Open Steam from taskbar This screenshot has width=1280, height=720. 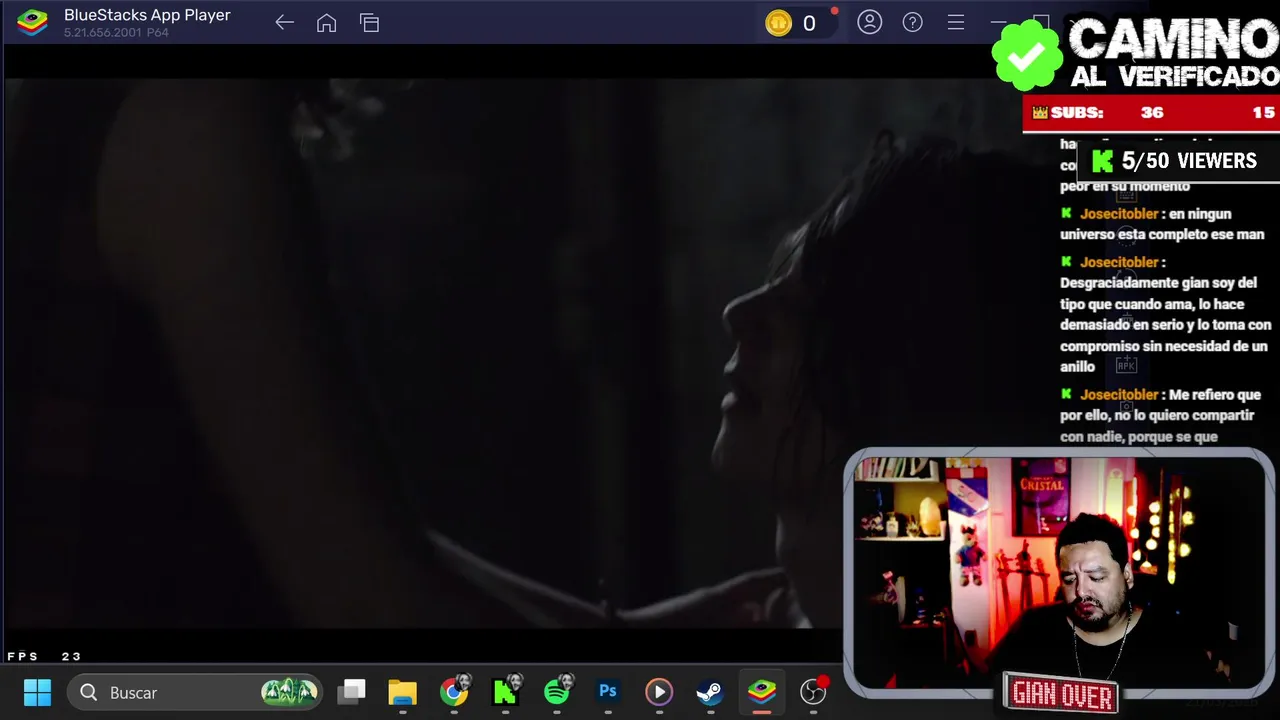[x=710, y=692]
